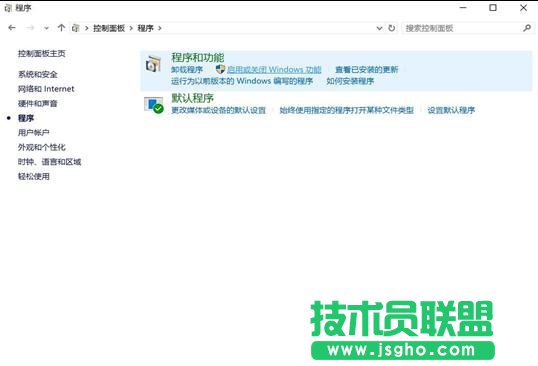Open 用户帐户 category
The width and height of the screenshot is (538, 366).
(x=34, y=133)
